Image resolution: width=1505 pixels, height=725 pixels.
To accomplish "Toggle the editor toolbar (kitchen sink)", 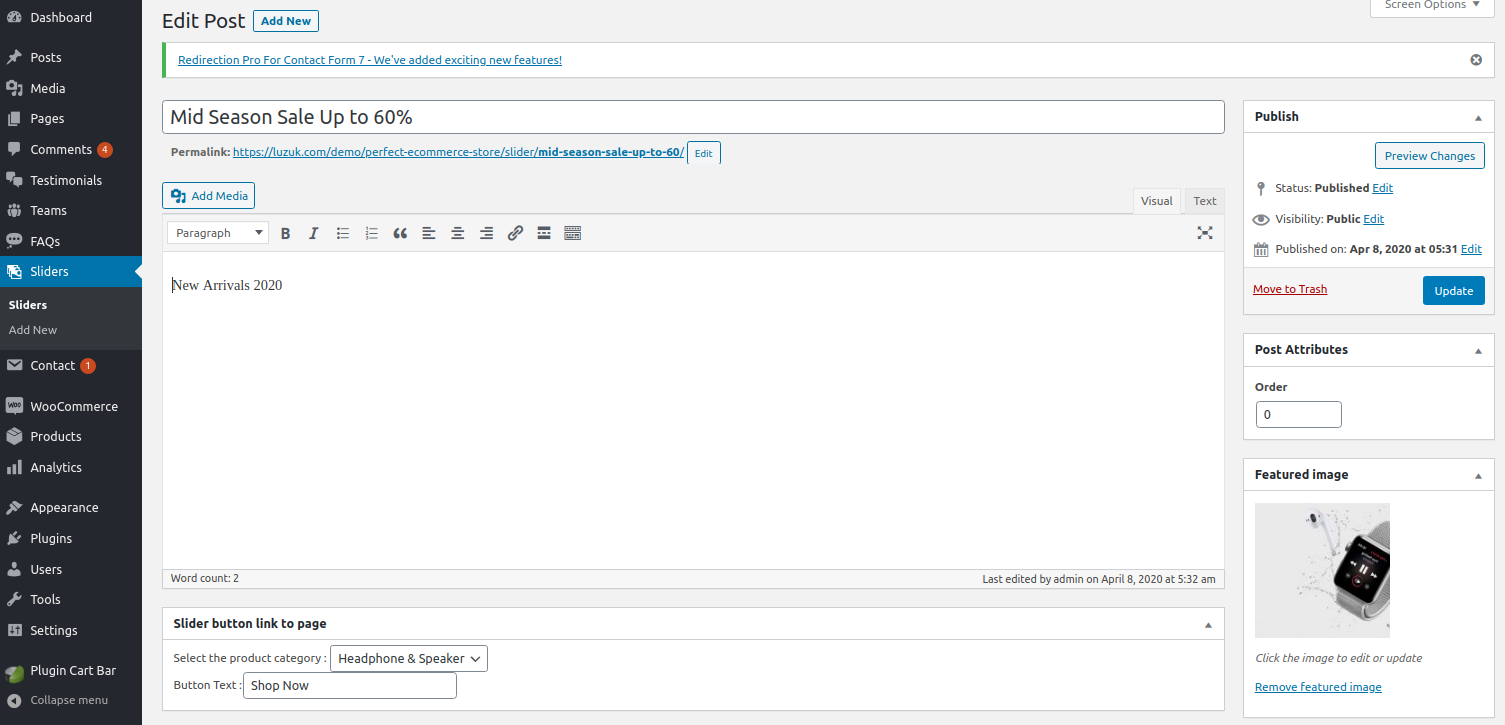I will pyautogui.click(x=573, y=233).
